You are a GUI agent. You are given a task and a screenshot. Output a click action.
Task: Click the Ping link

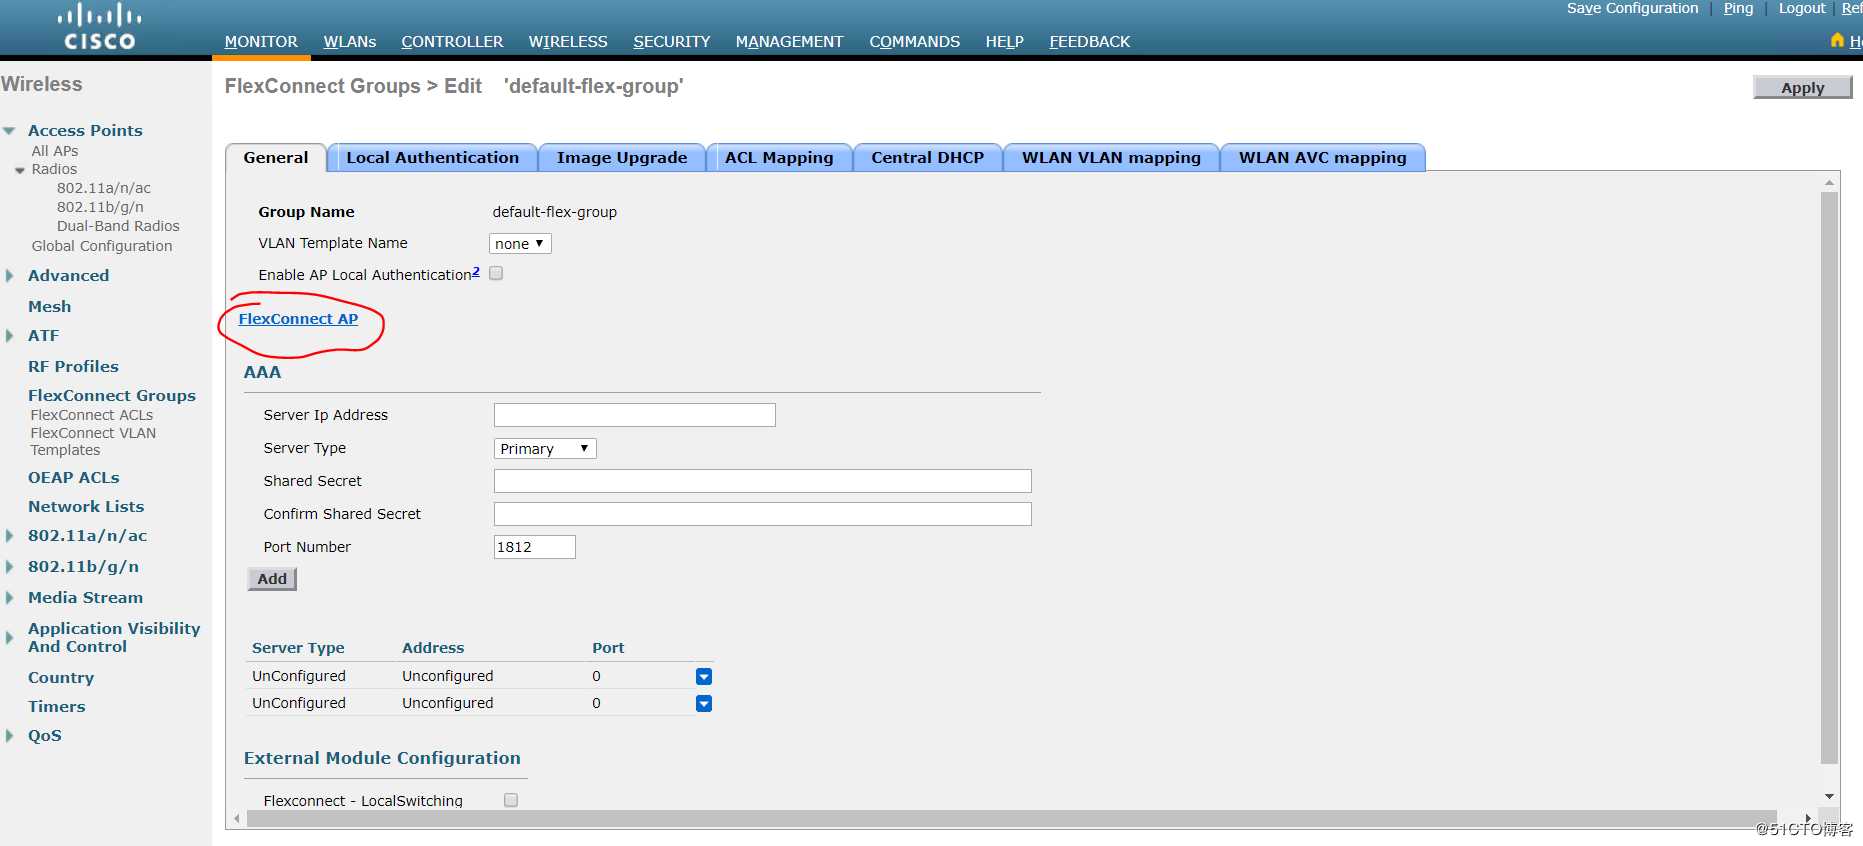coord(1738,8)
